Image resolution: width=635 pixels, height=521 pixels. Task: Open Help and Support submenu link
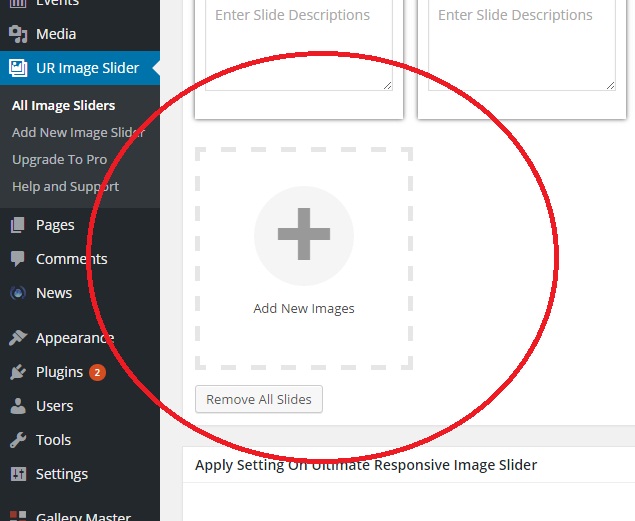click(65, 186)
